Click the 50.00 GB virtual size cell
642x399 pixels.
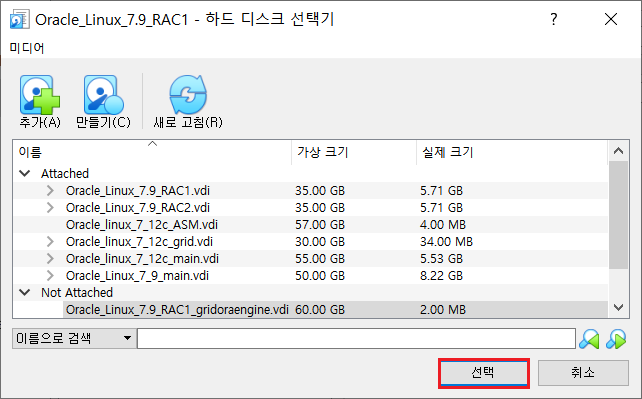320,275
